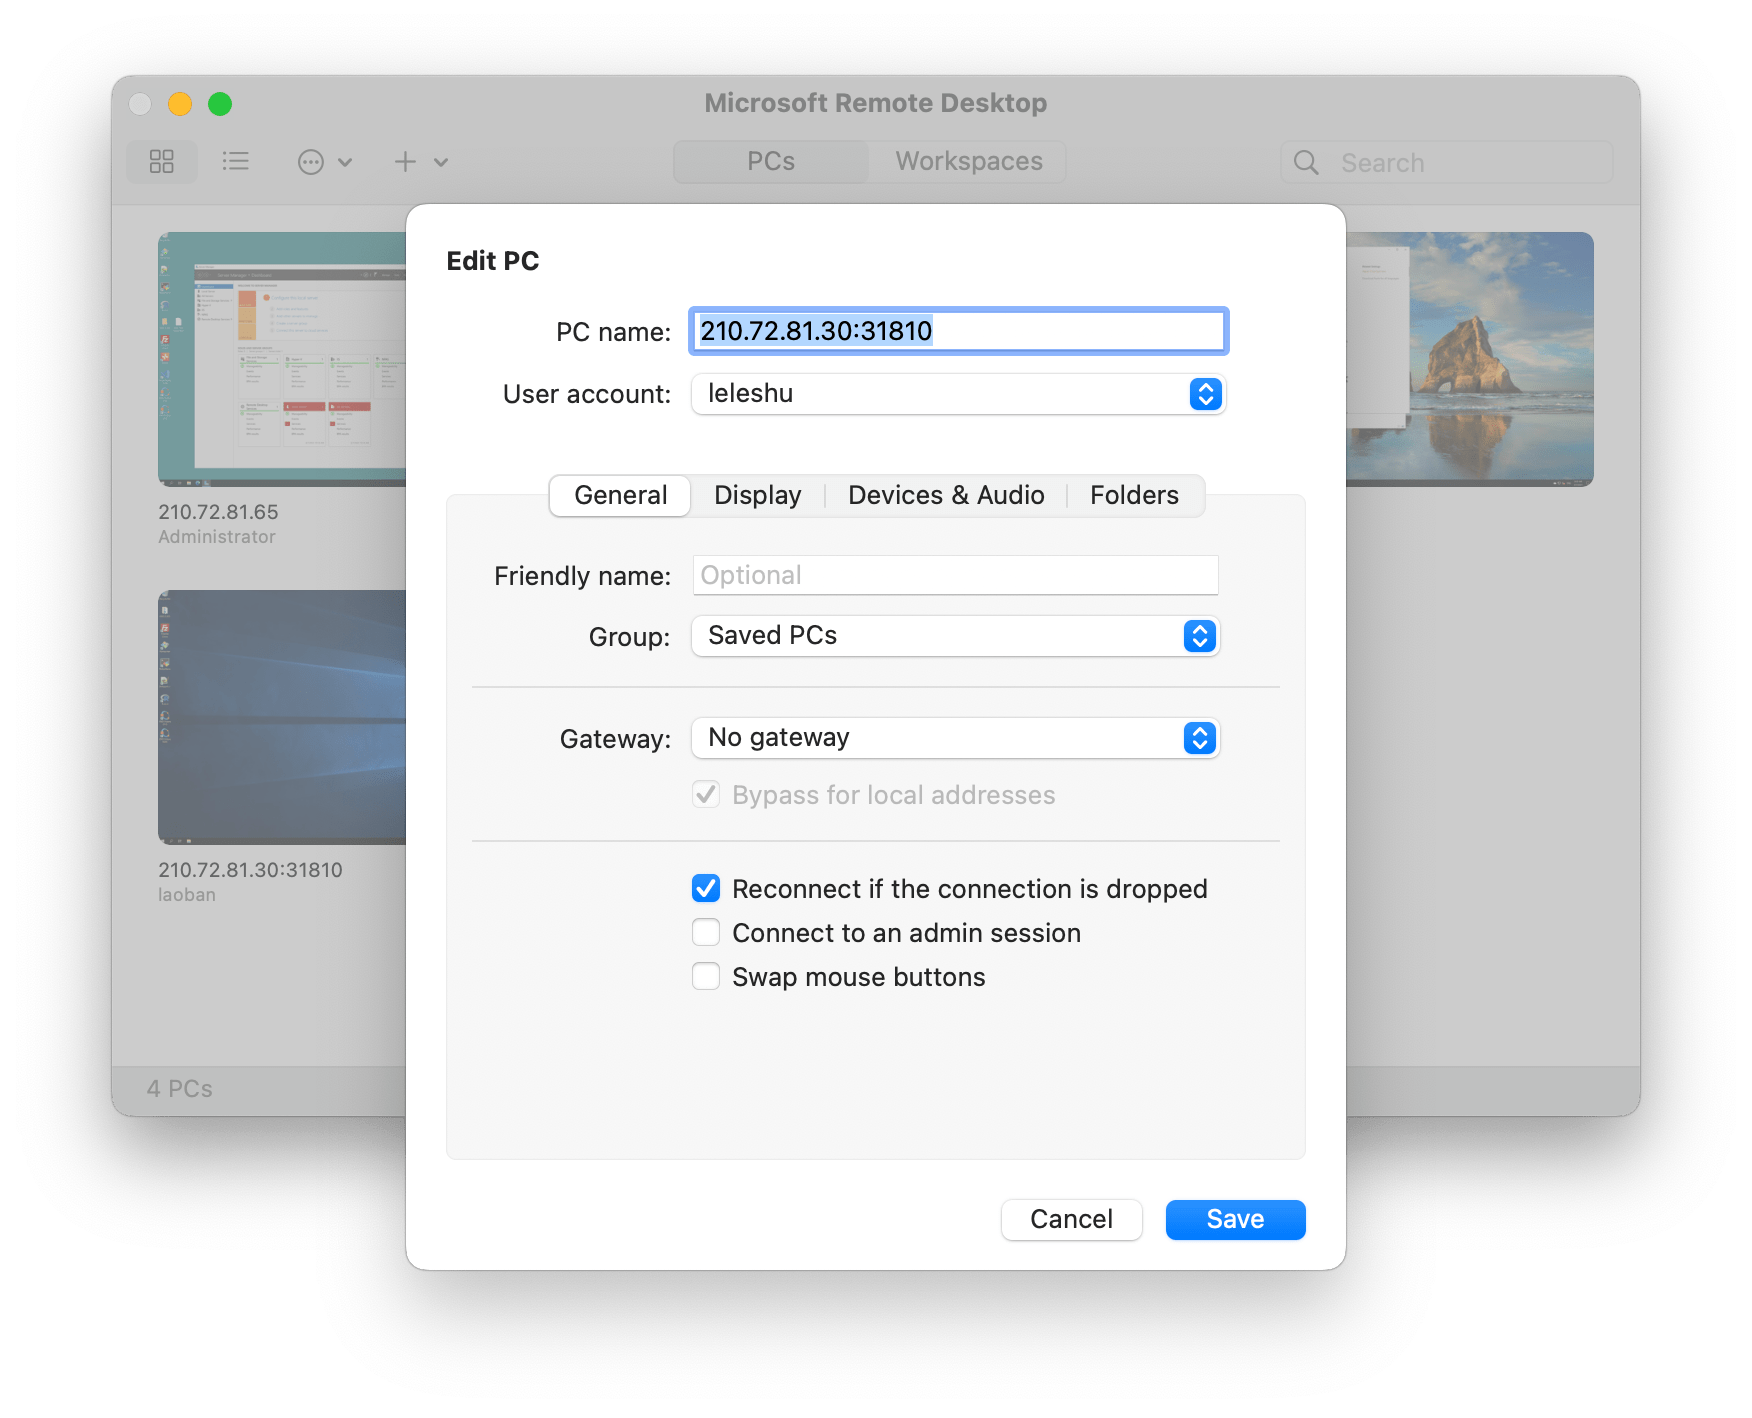Image resolution: width=1752 pixels, height=1418 pixels.
Task: Open the Gateway dropdown
Action: pyautogui.click(x=955, y=738)
